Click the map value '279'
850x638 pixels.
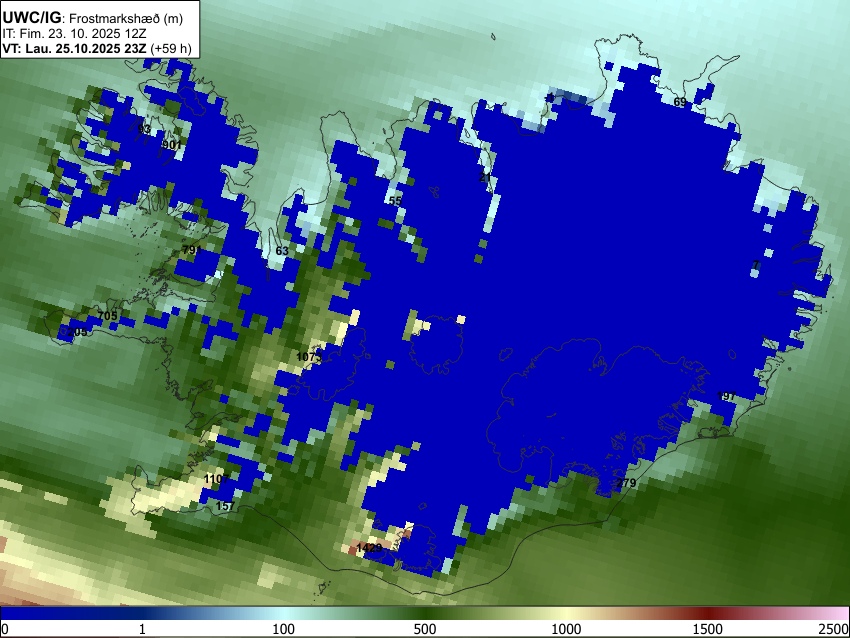click(626, 483)
